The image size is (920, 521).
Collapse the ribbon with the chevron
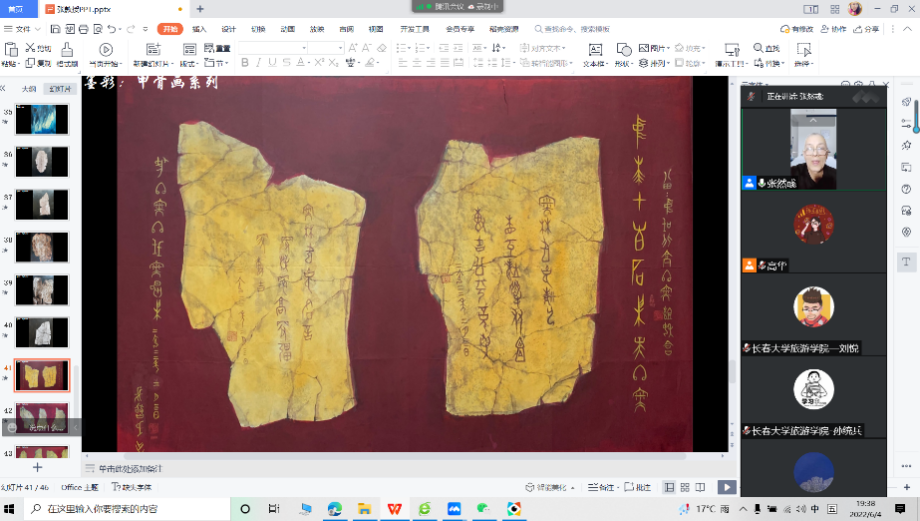(x=909, y=29)
